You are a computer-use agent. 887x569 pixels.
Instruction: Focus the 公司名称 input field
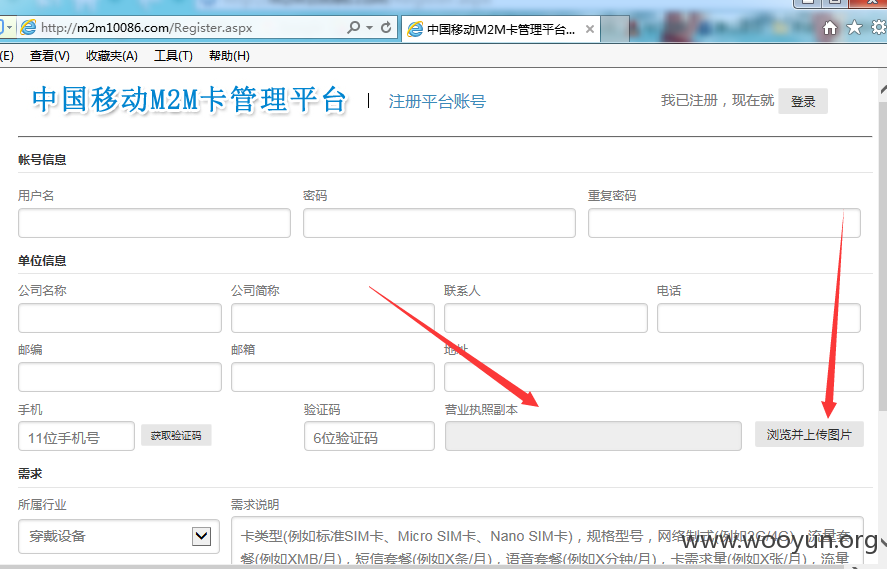120,318
